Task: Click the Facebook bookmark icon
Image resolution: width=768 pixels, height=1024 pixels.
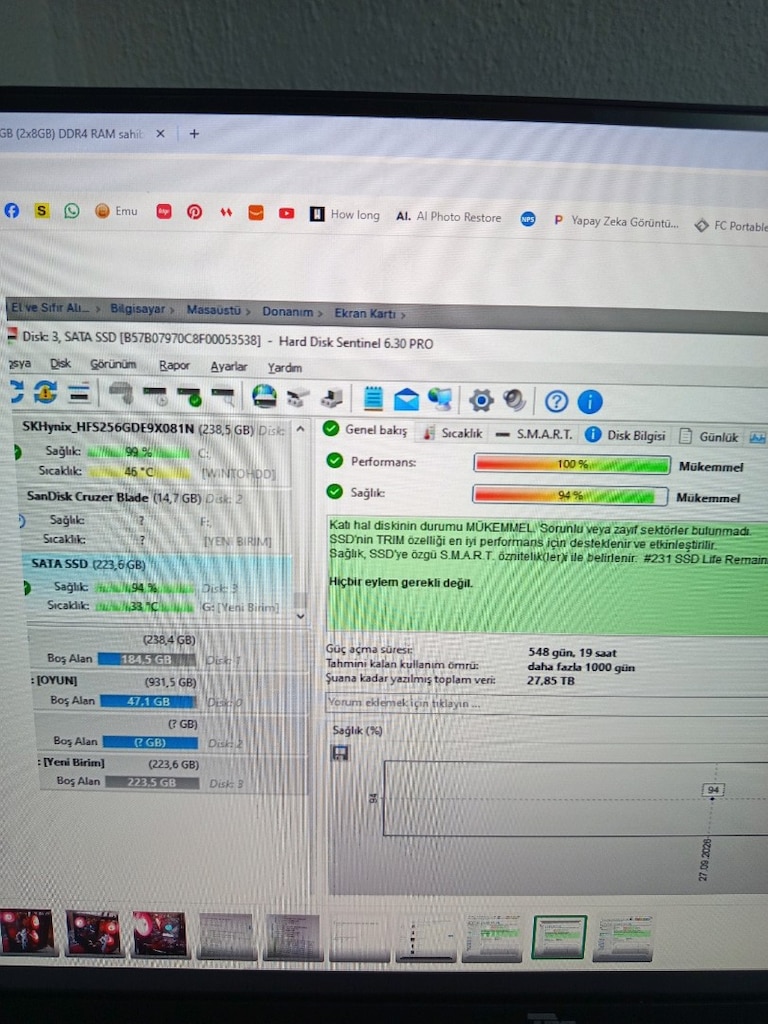Action: pyautogui.click(x=12, y=210)
